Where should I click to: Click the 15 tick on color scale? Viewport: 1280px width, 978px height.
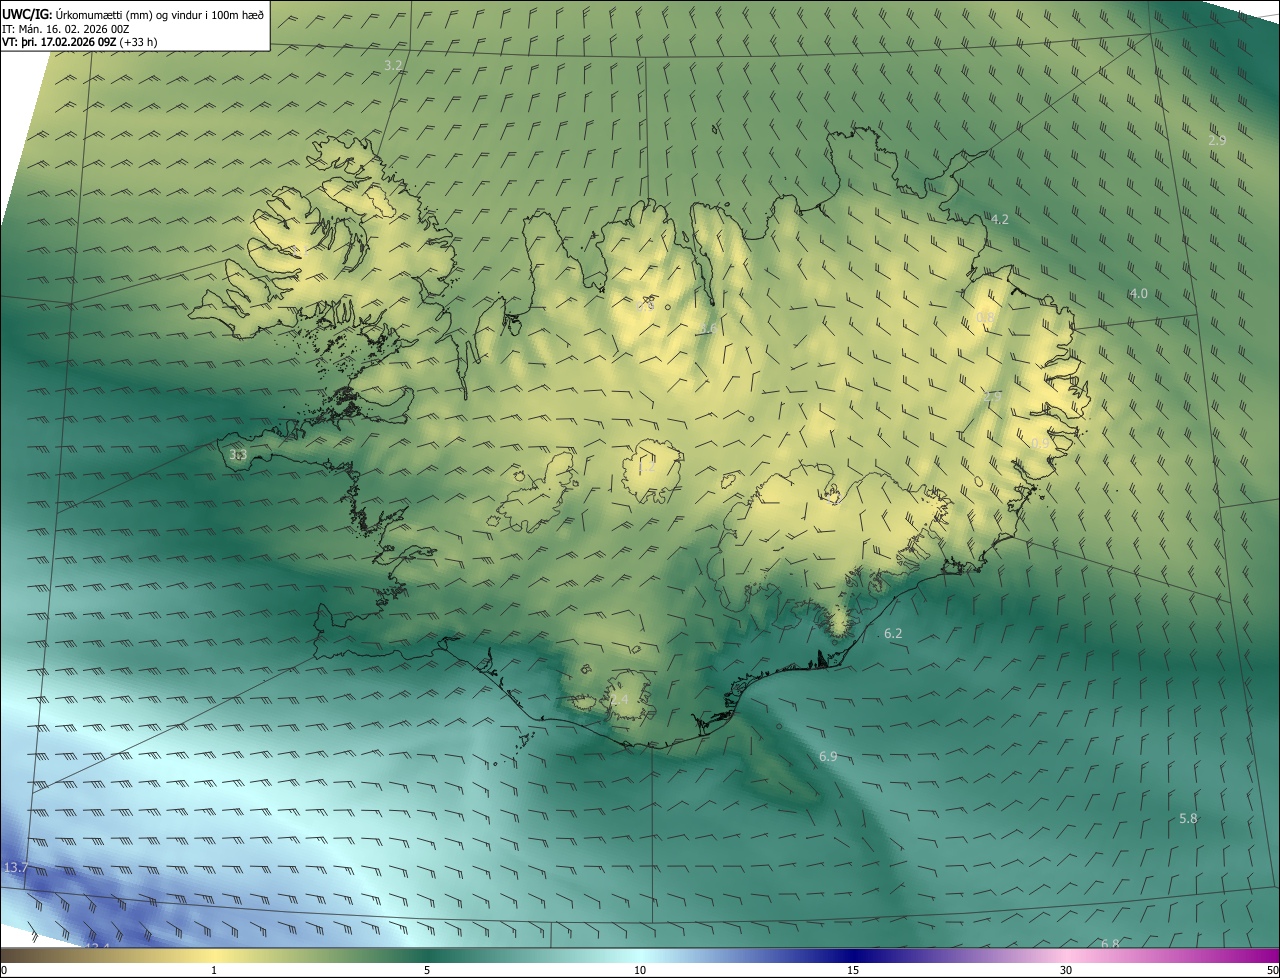tap(853, 970)
